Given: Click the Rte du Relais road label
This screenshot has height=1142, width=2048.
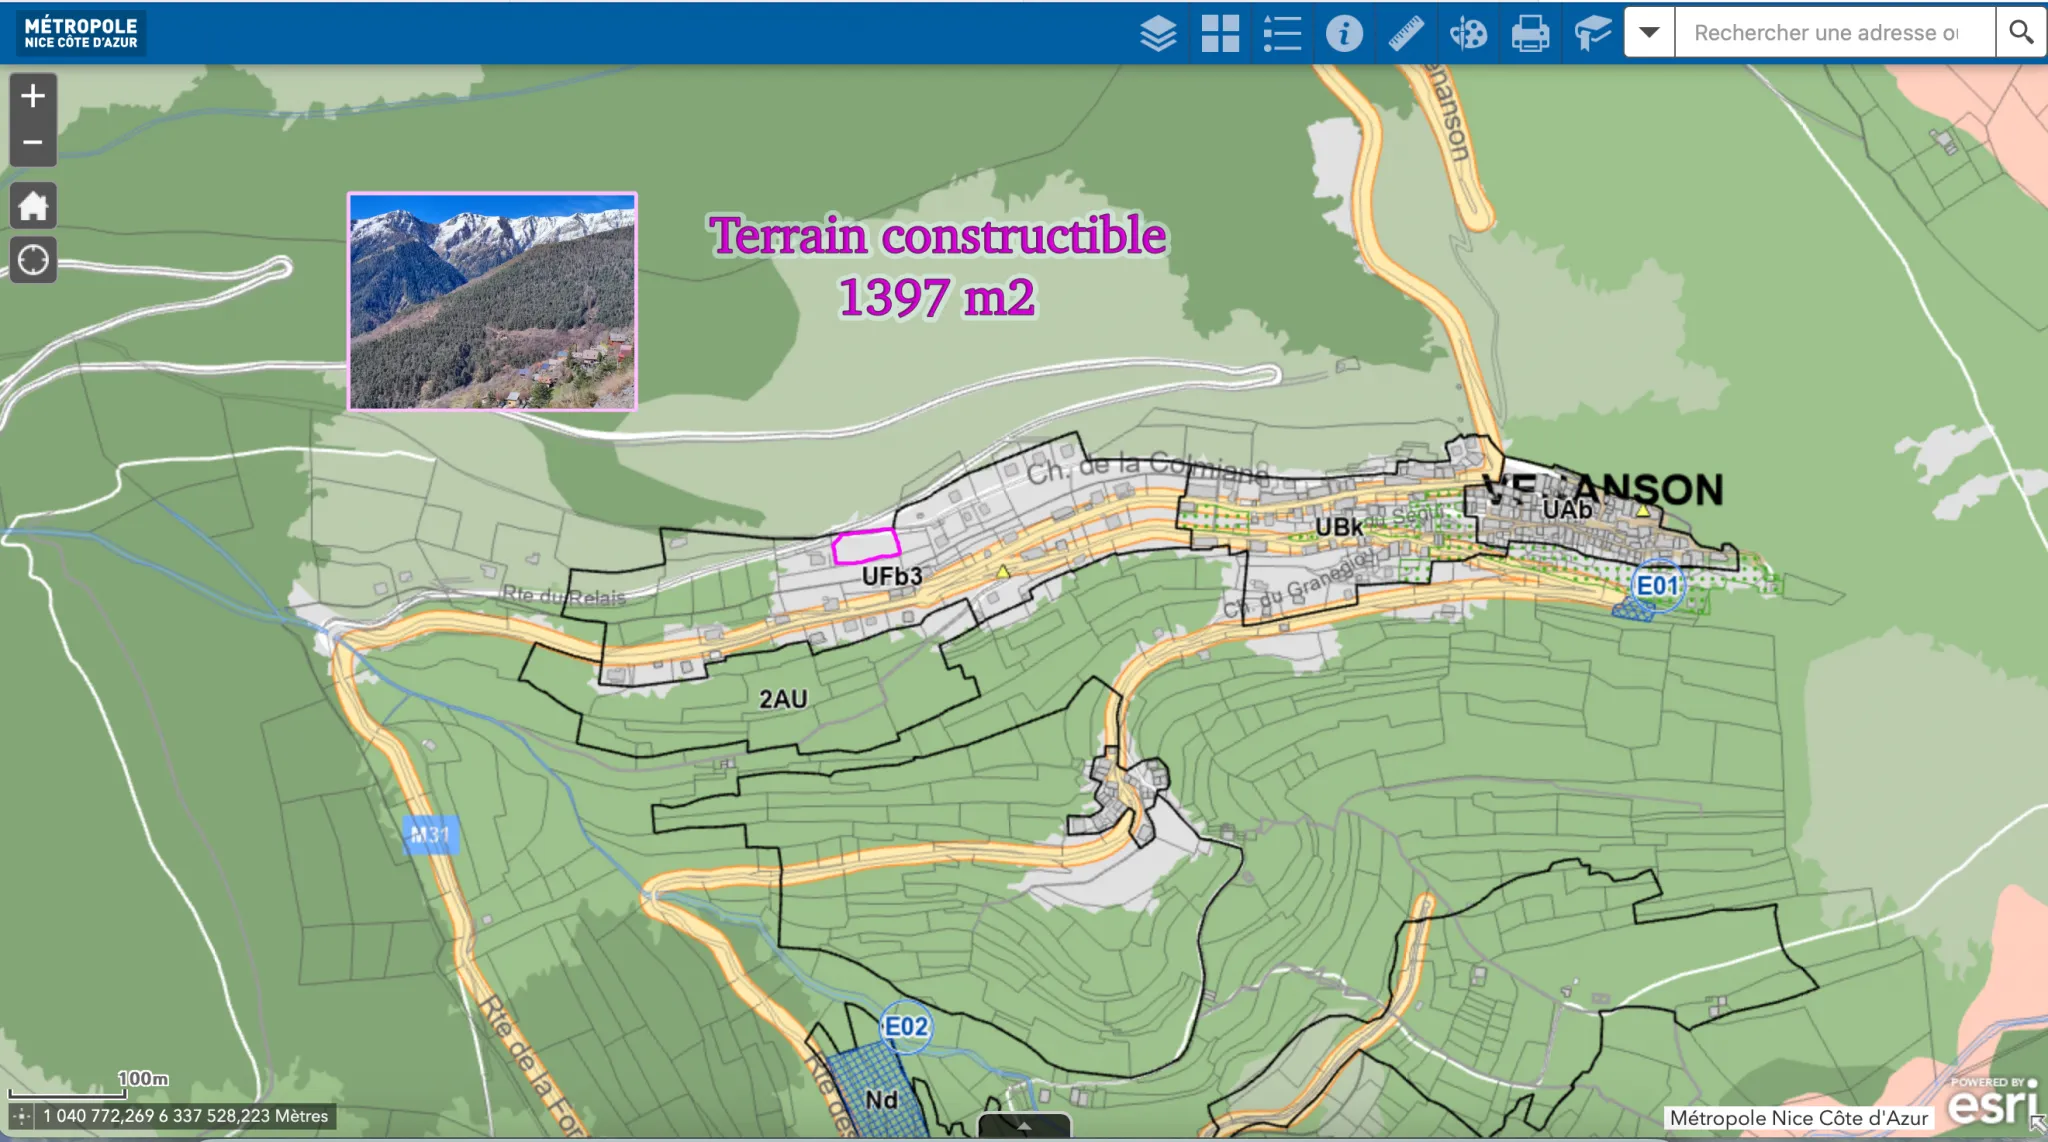Looking at the screenshot, I should (x=564, y=597).
